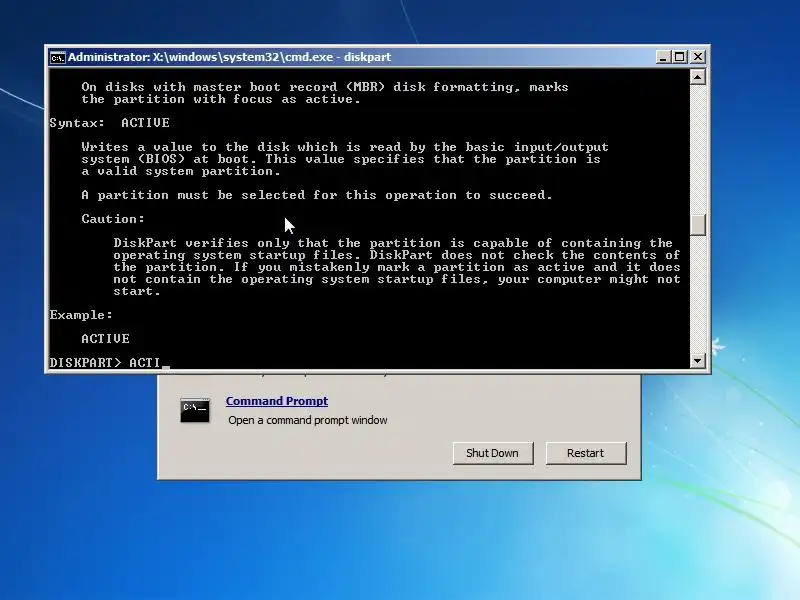Viewport: 800px width, 600px height.
Task: Minimize the diskpart console window
Action: click(663, 57)
